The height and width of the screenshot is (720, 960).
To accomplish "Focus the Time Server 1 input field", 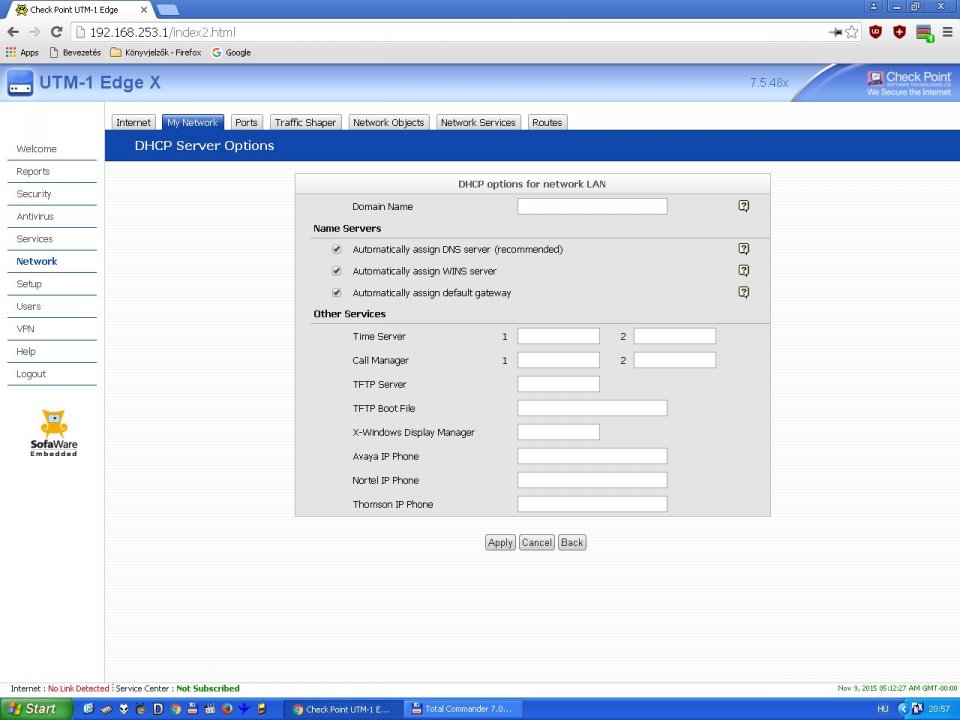I will [x=558, y=336].
